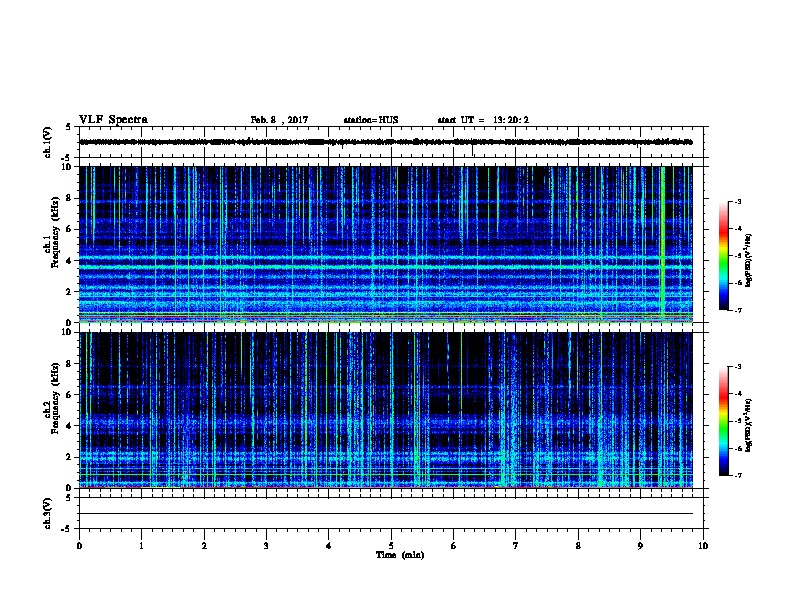Select the ch.1 "Frequency (kHz)" axis label
The height and width of the screenshot is (612, 792).
[55, 232]
